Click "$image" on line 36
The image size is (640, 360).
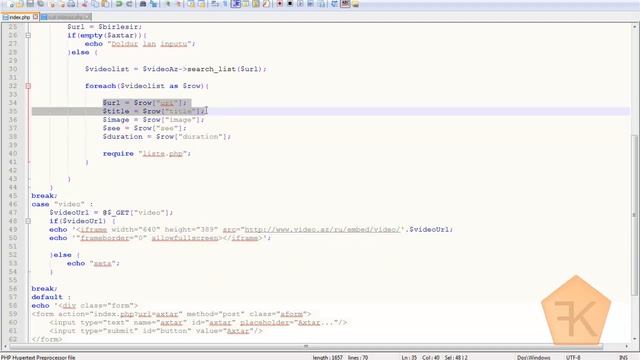116,120
